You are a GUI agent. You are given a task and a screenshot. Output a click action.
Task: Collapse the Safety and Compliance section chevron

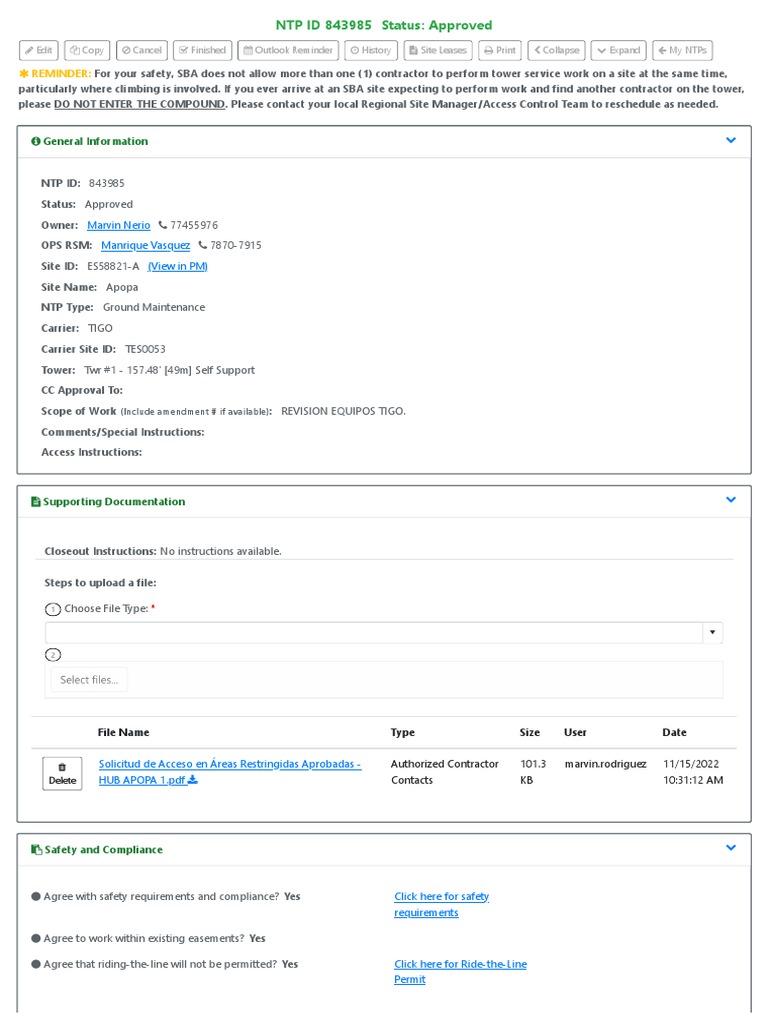pos(731,848)
